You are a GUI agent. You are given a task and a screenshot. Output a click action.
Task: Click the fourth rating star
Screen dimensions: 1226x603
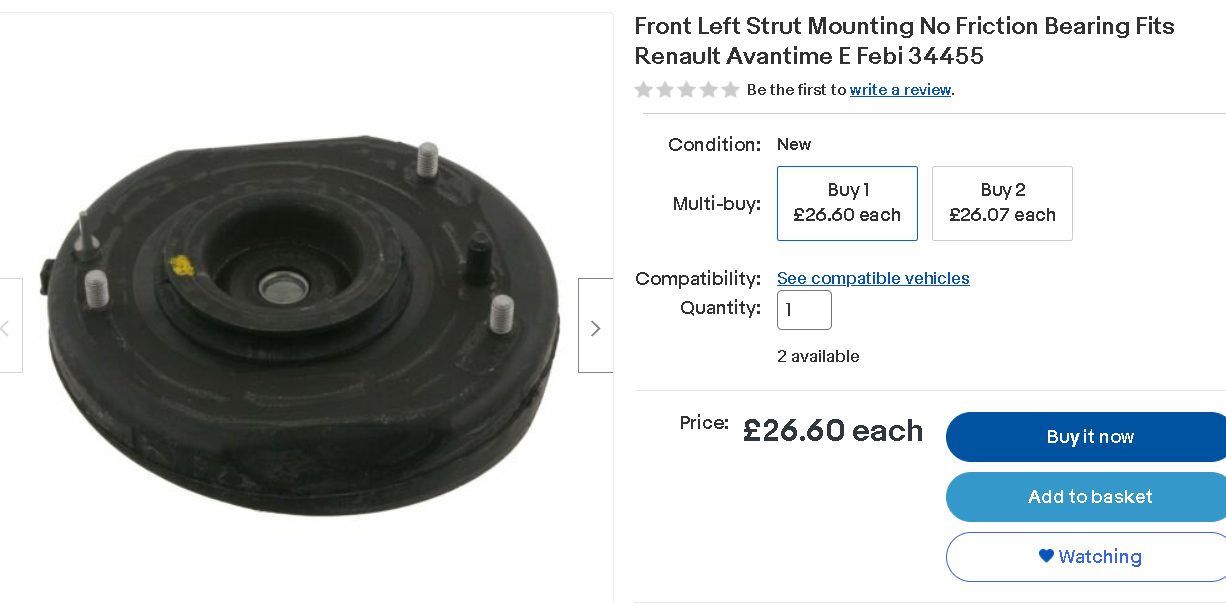(x=709, y=90)
